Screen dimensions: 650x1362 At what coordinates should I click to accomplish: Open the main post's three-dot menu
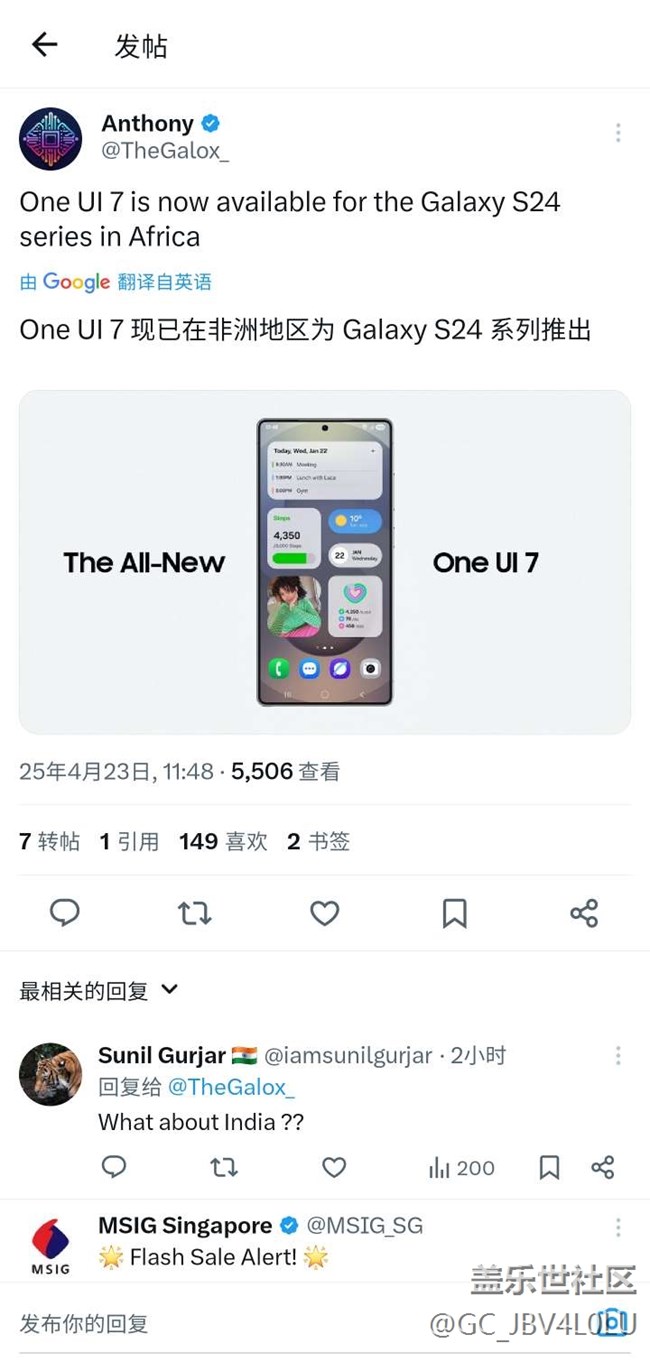click(x=618, y=132)
